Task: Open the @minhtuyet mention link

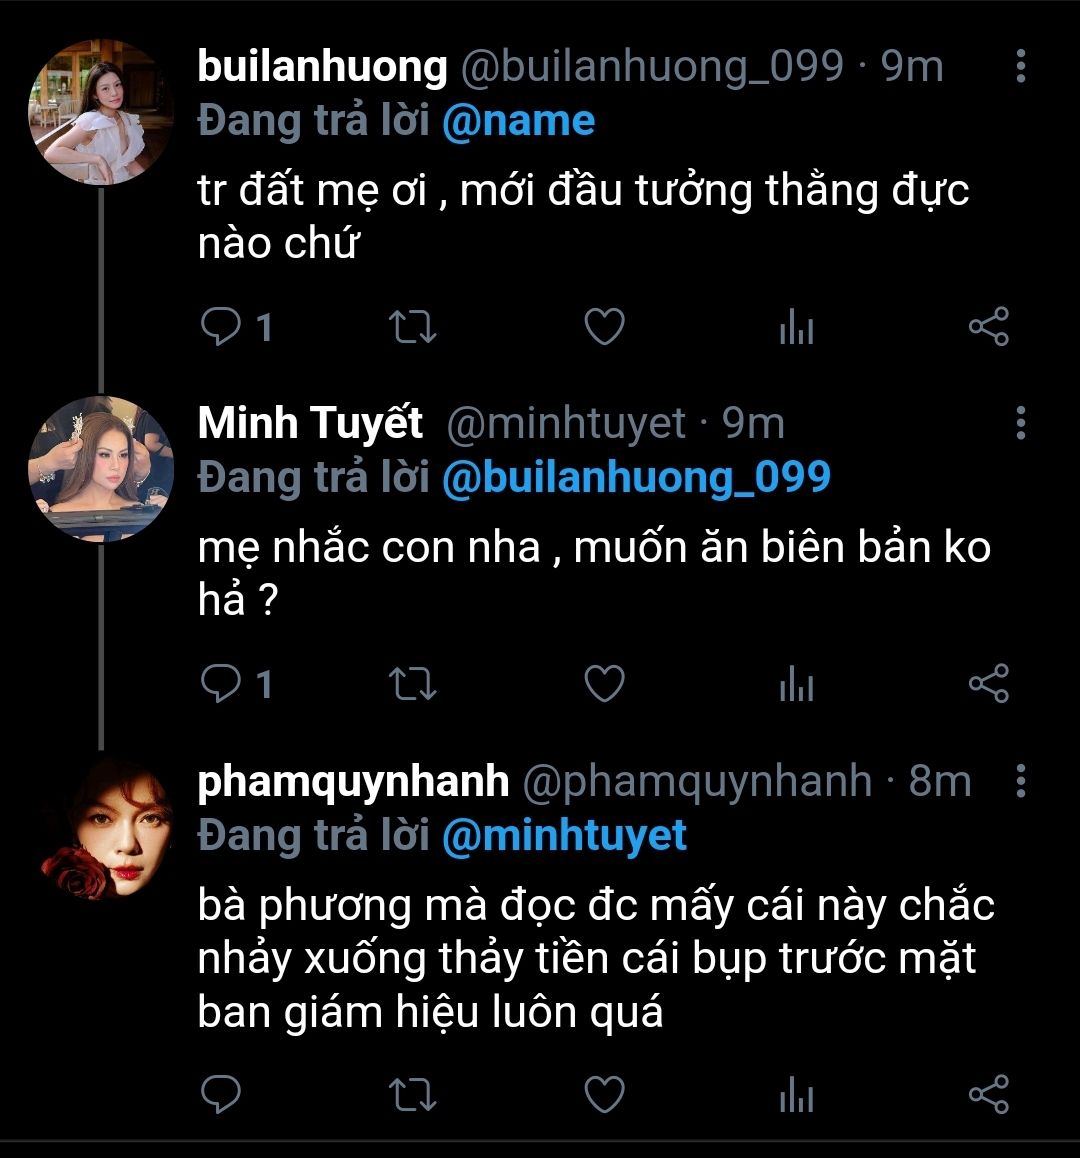Action: [564, 835]
